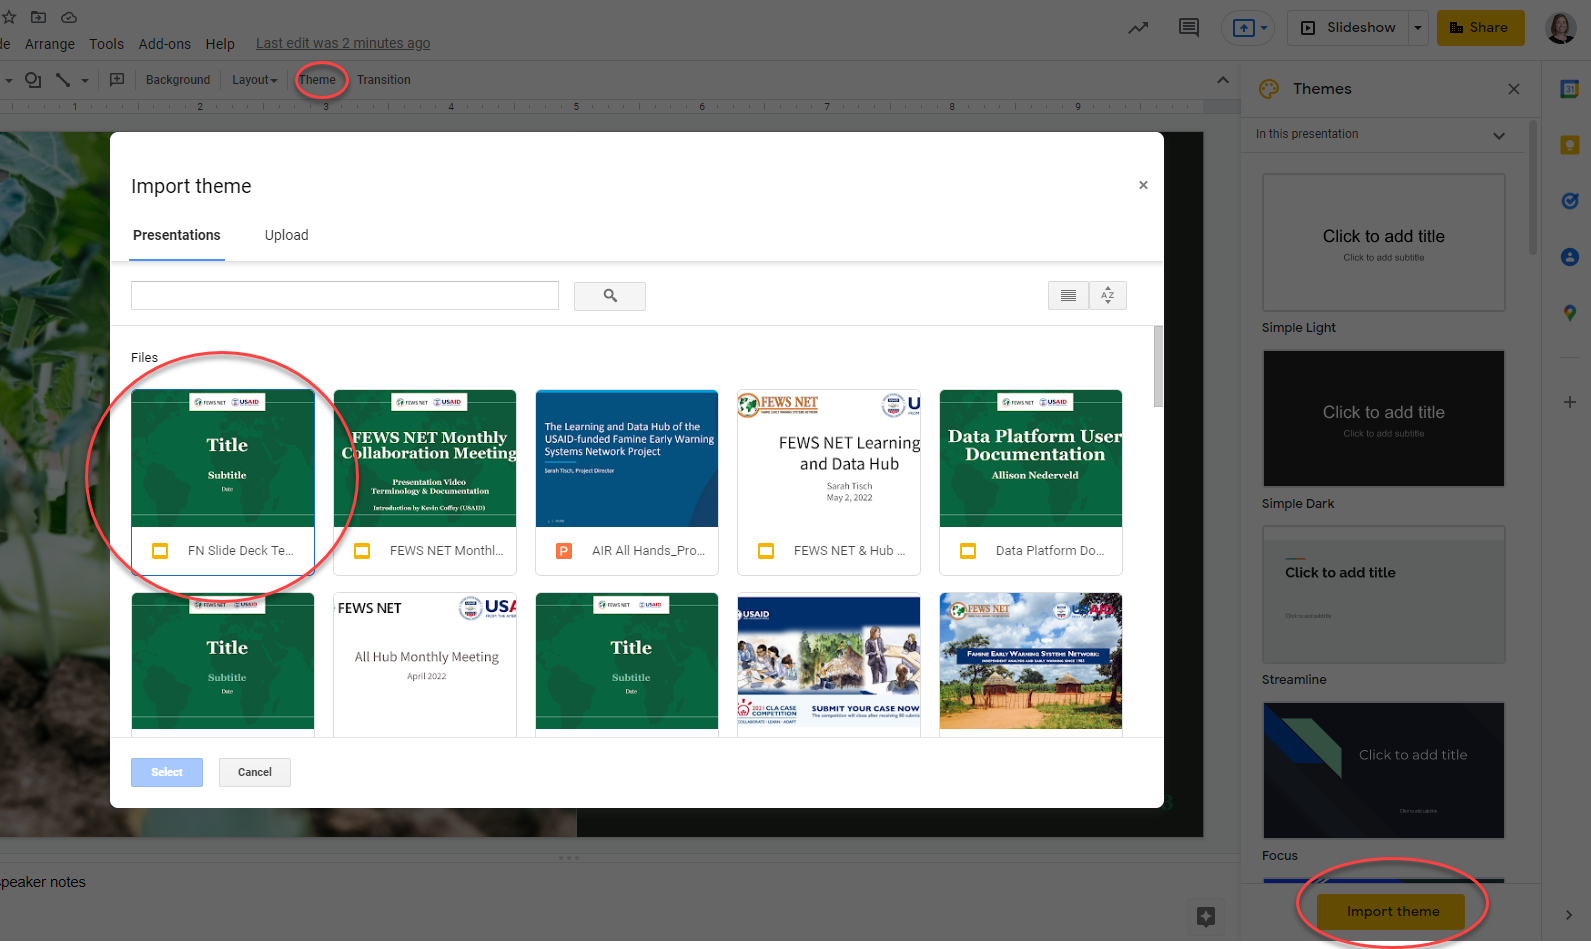Image resolution: width=1591 pixels, height=949 pixels.
Task: Click the Share button
Action: [x=1480, y=28]
